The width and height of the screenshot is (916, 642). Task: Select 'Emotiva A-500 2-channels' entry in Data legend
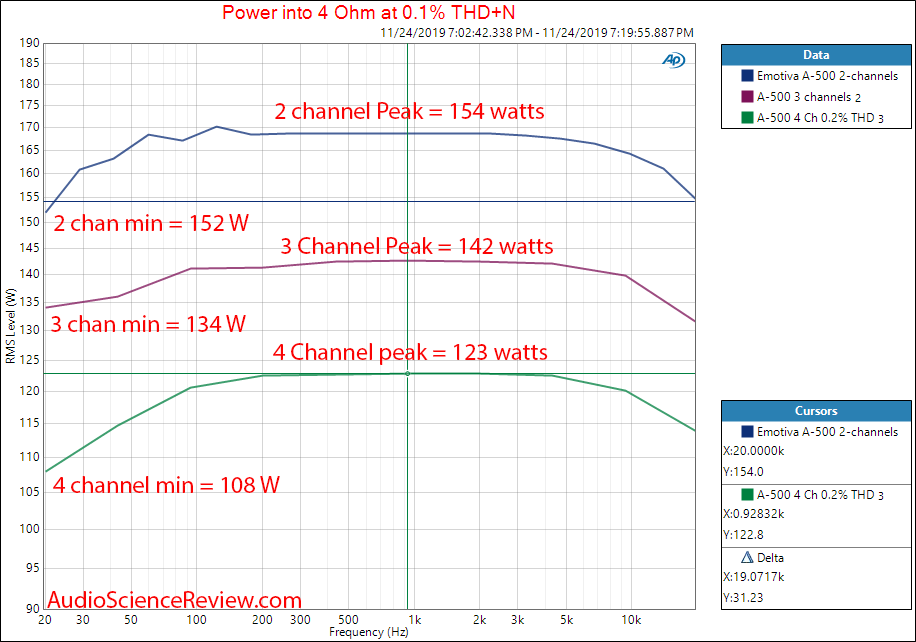tap(827, 76)
